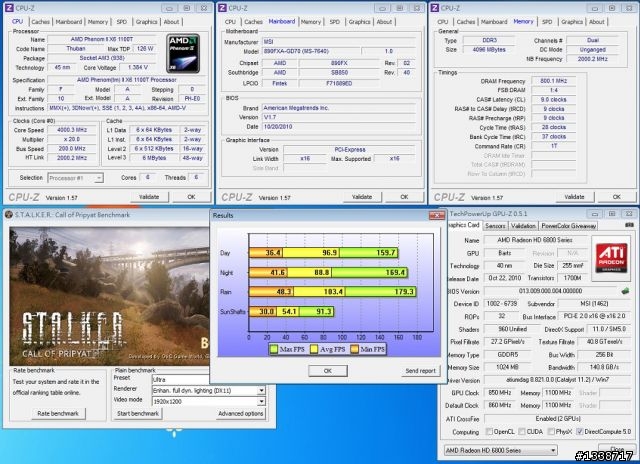Click OK in the Memory CPU-Z window

click(617, 197)
